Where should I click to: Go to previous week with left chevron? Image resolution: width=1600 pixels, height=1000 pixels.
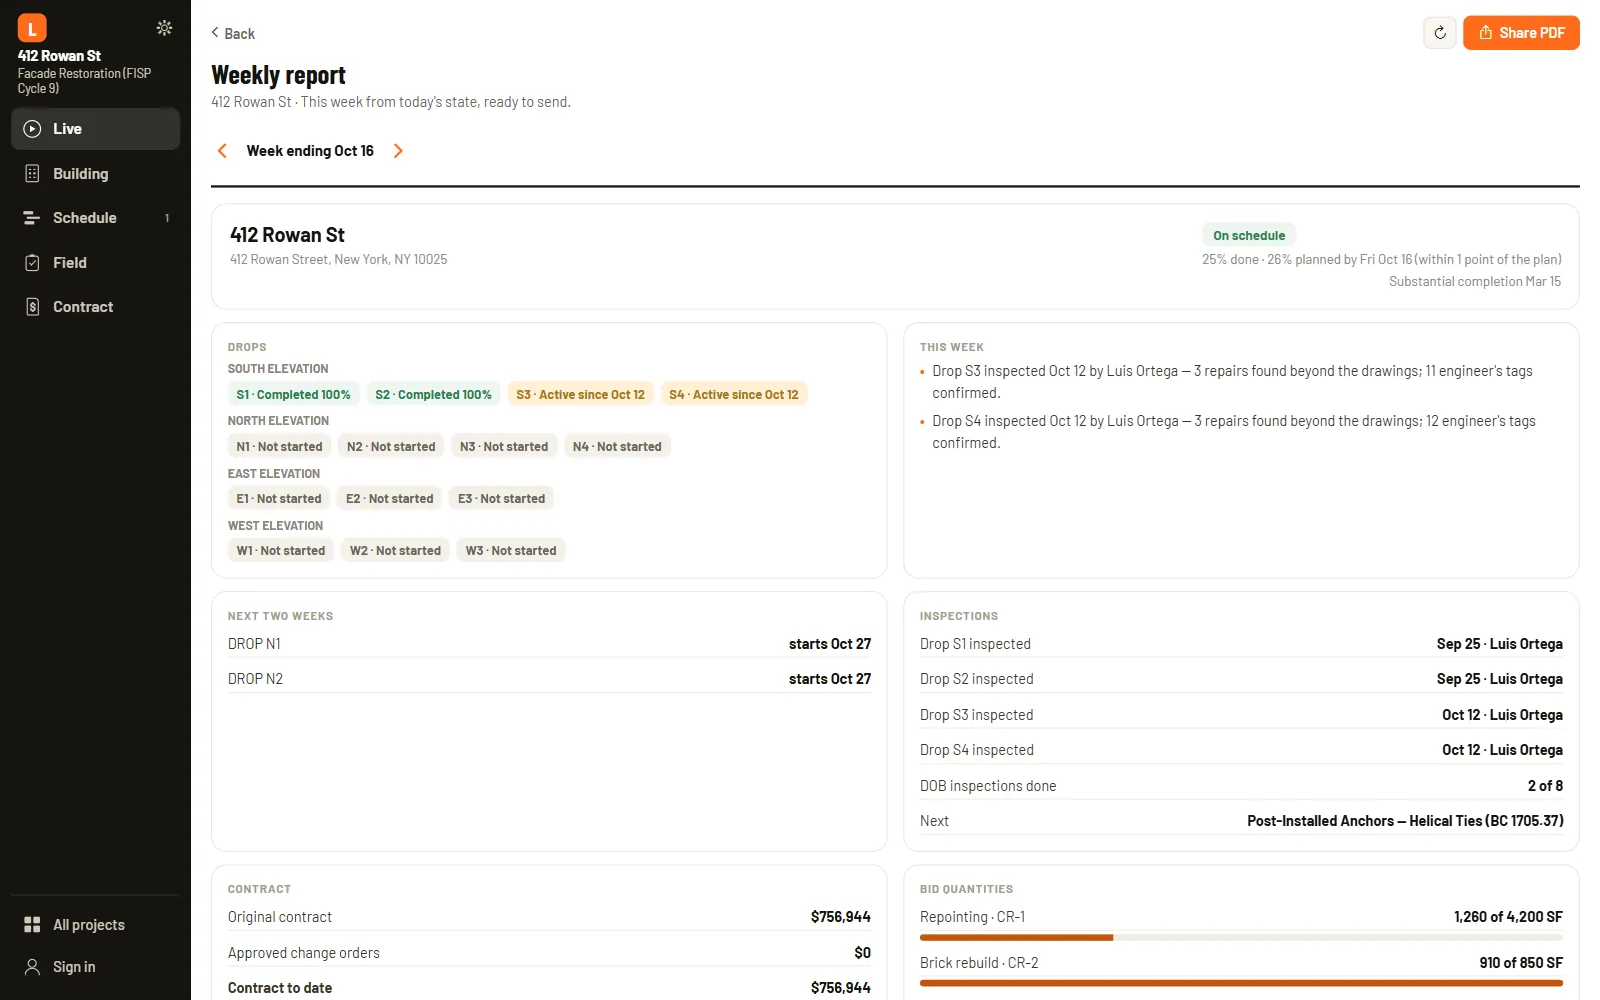[x=222, y=151]
